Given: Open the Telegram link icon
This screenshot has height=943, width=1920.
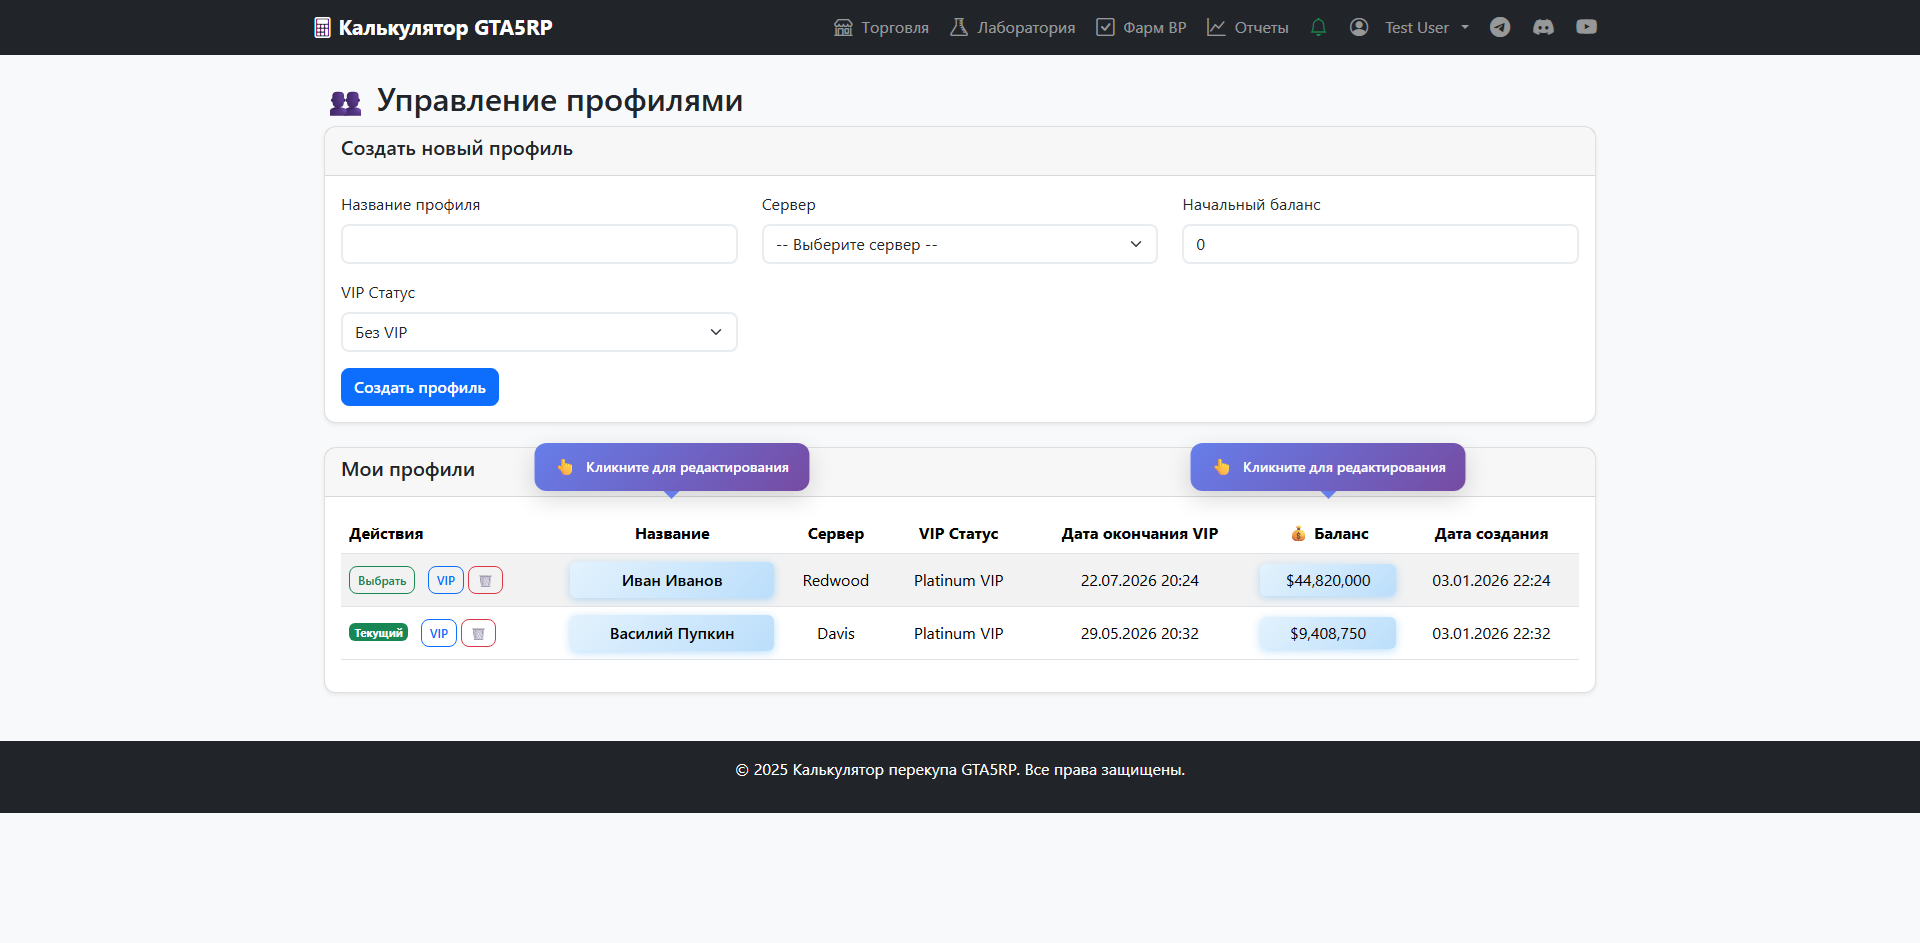Looking at the screenshot, I should pos(1500,27).
